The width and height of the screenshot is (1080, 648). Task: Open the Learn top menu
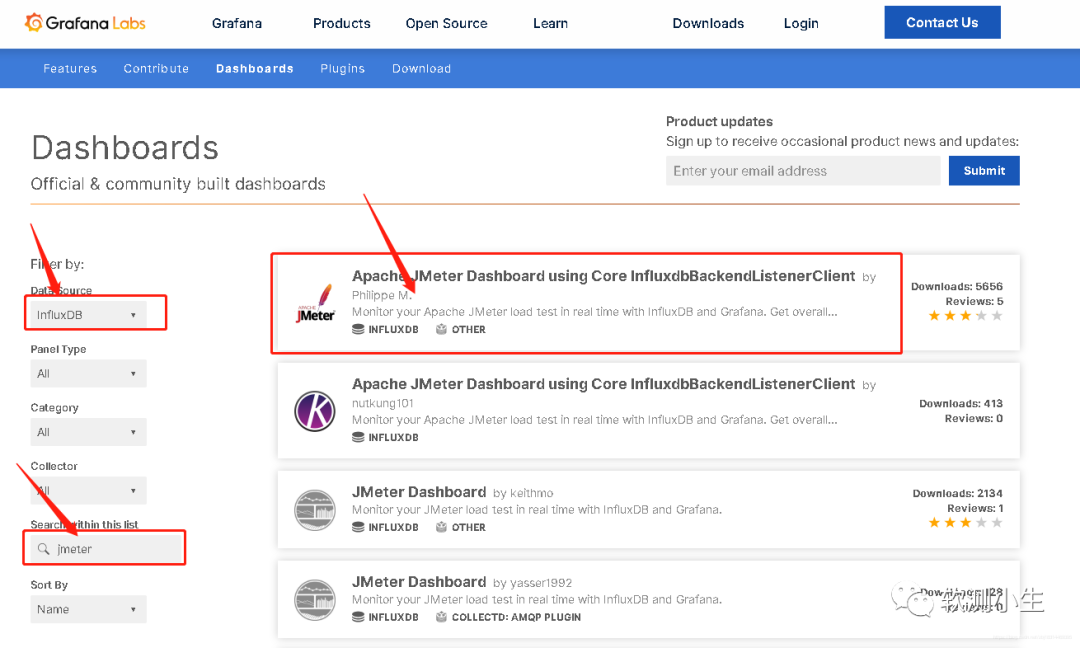click(550, 23)
